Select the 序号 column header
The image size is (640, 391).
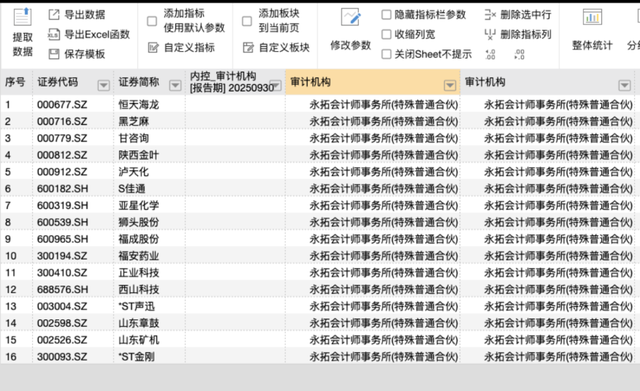15,82
